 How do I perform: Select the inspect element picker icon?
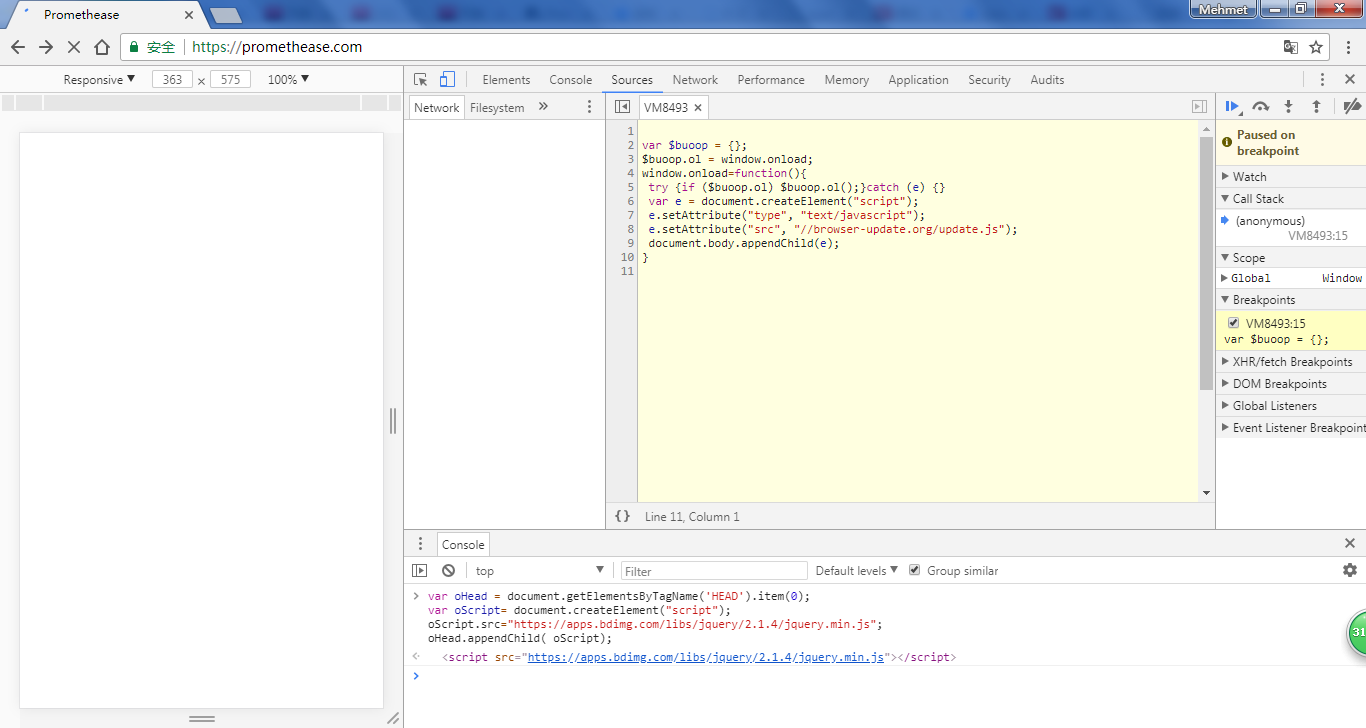pyautogui.click(x=421, y=80)
